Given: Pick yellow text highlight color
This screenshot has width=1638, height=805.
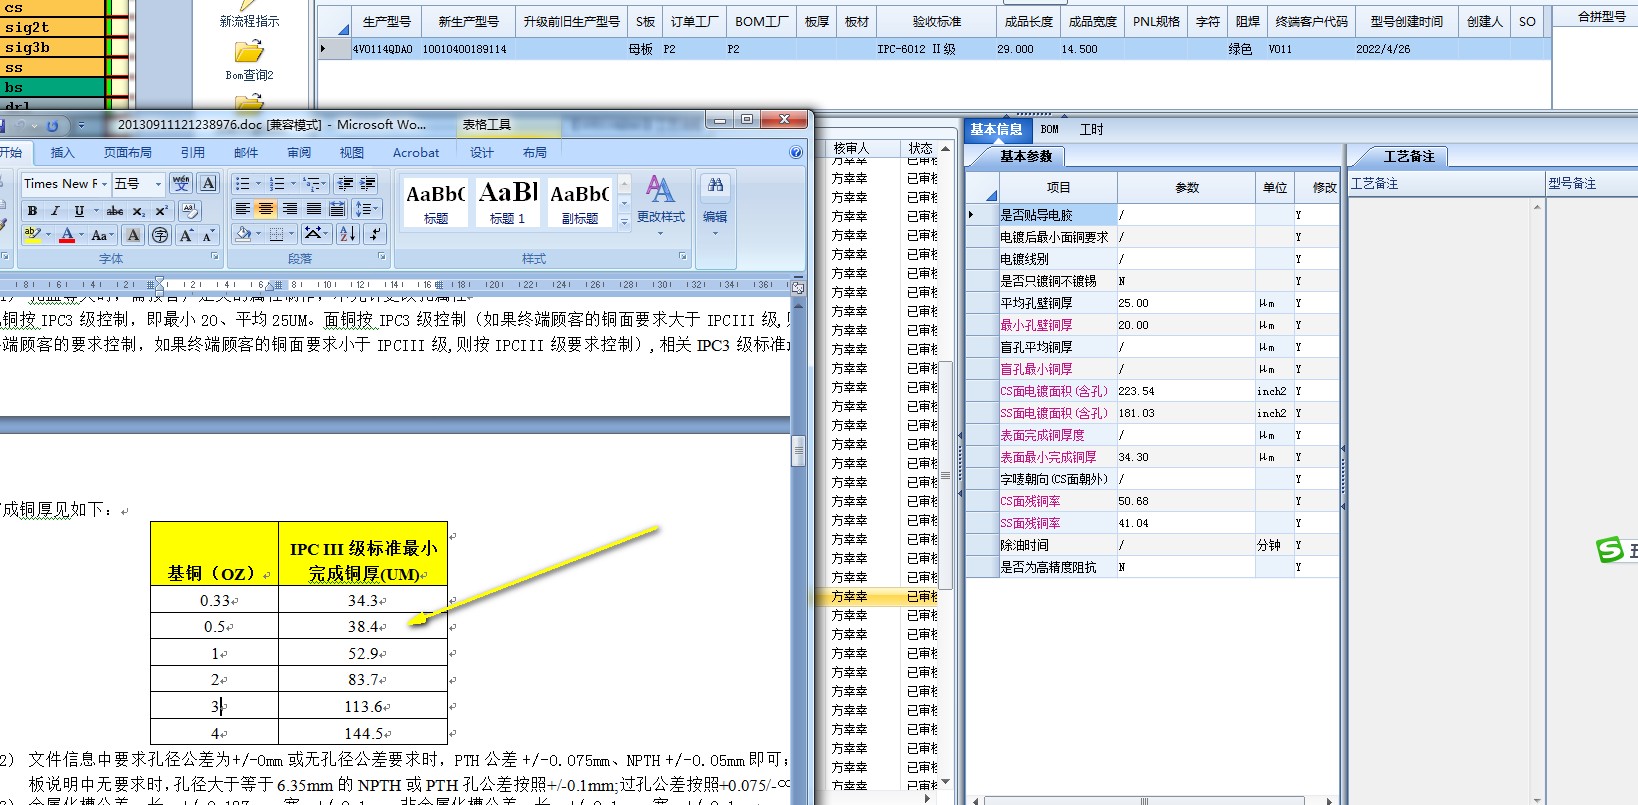Looking at the screenshot, I should pos(32,235).
